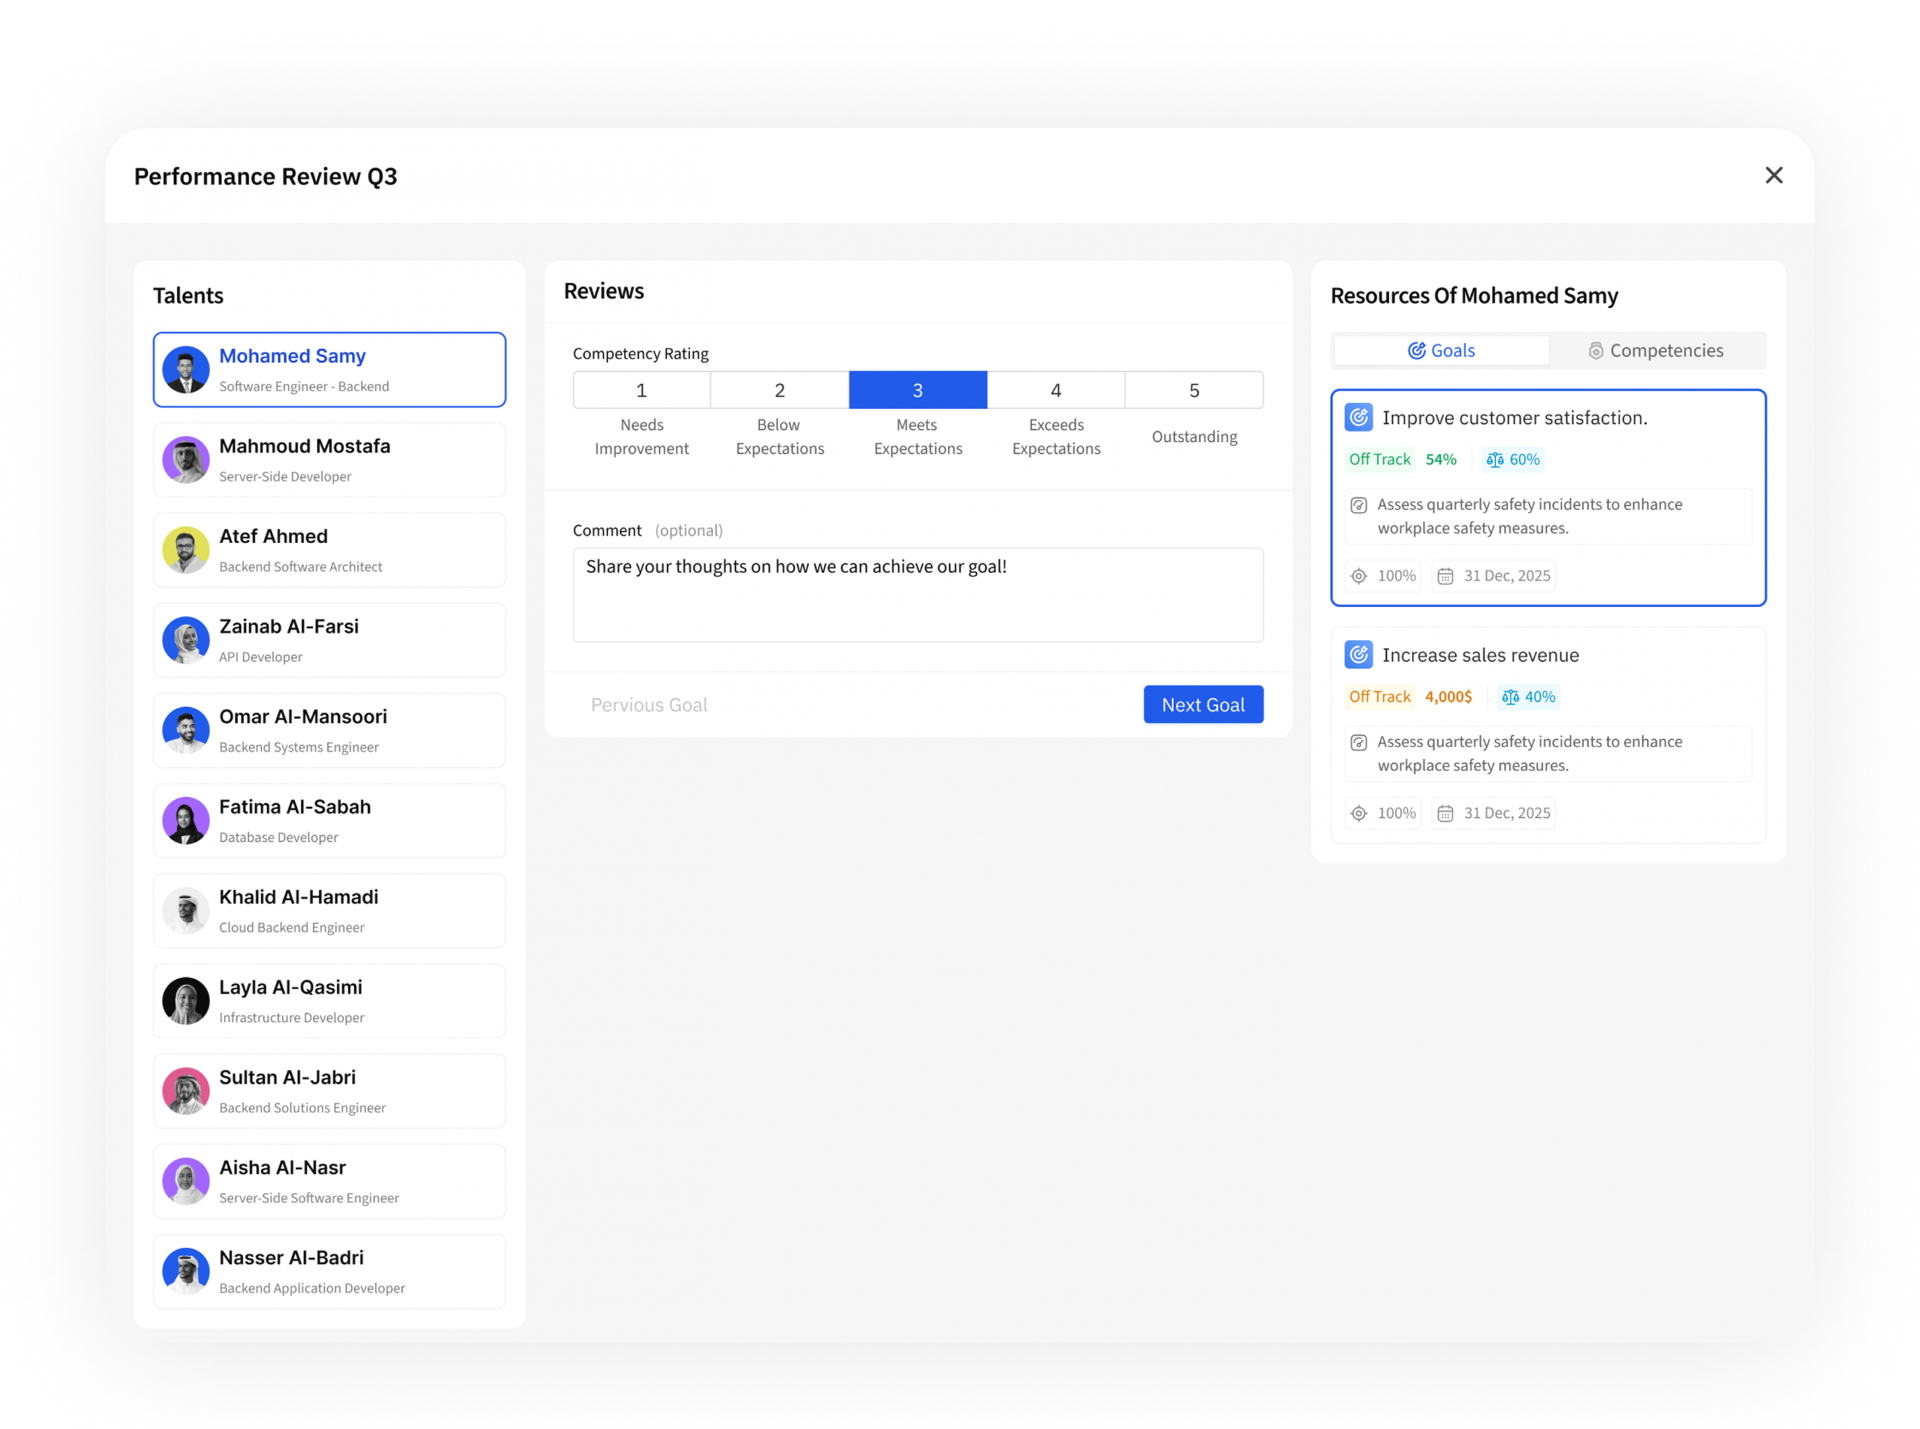1920x1429 pixels.
Task: Click key result icon in sales revenue goal
Action: click(1358, 742)
